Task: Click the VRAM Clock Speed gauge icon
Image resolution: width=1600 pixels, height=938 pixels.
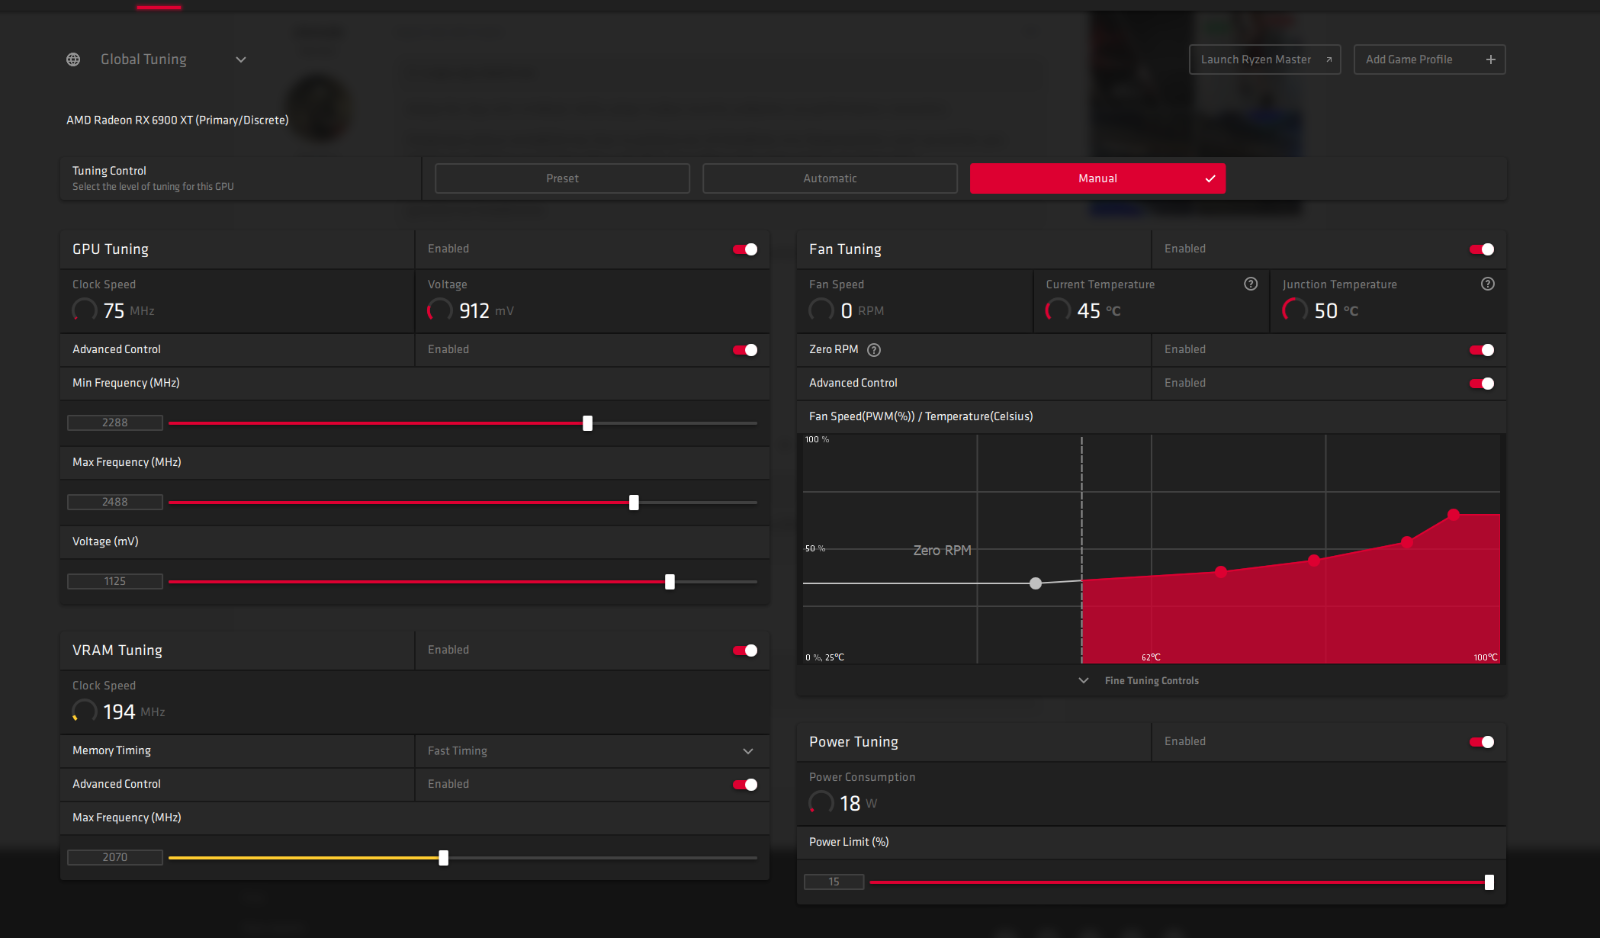Action: pyautogui.click(x=85, y=711)
